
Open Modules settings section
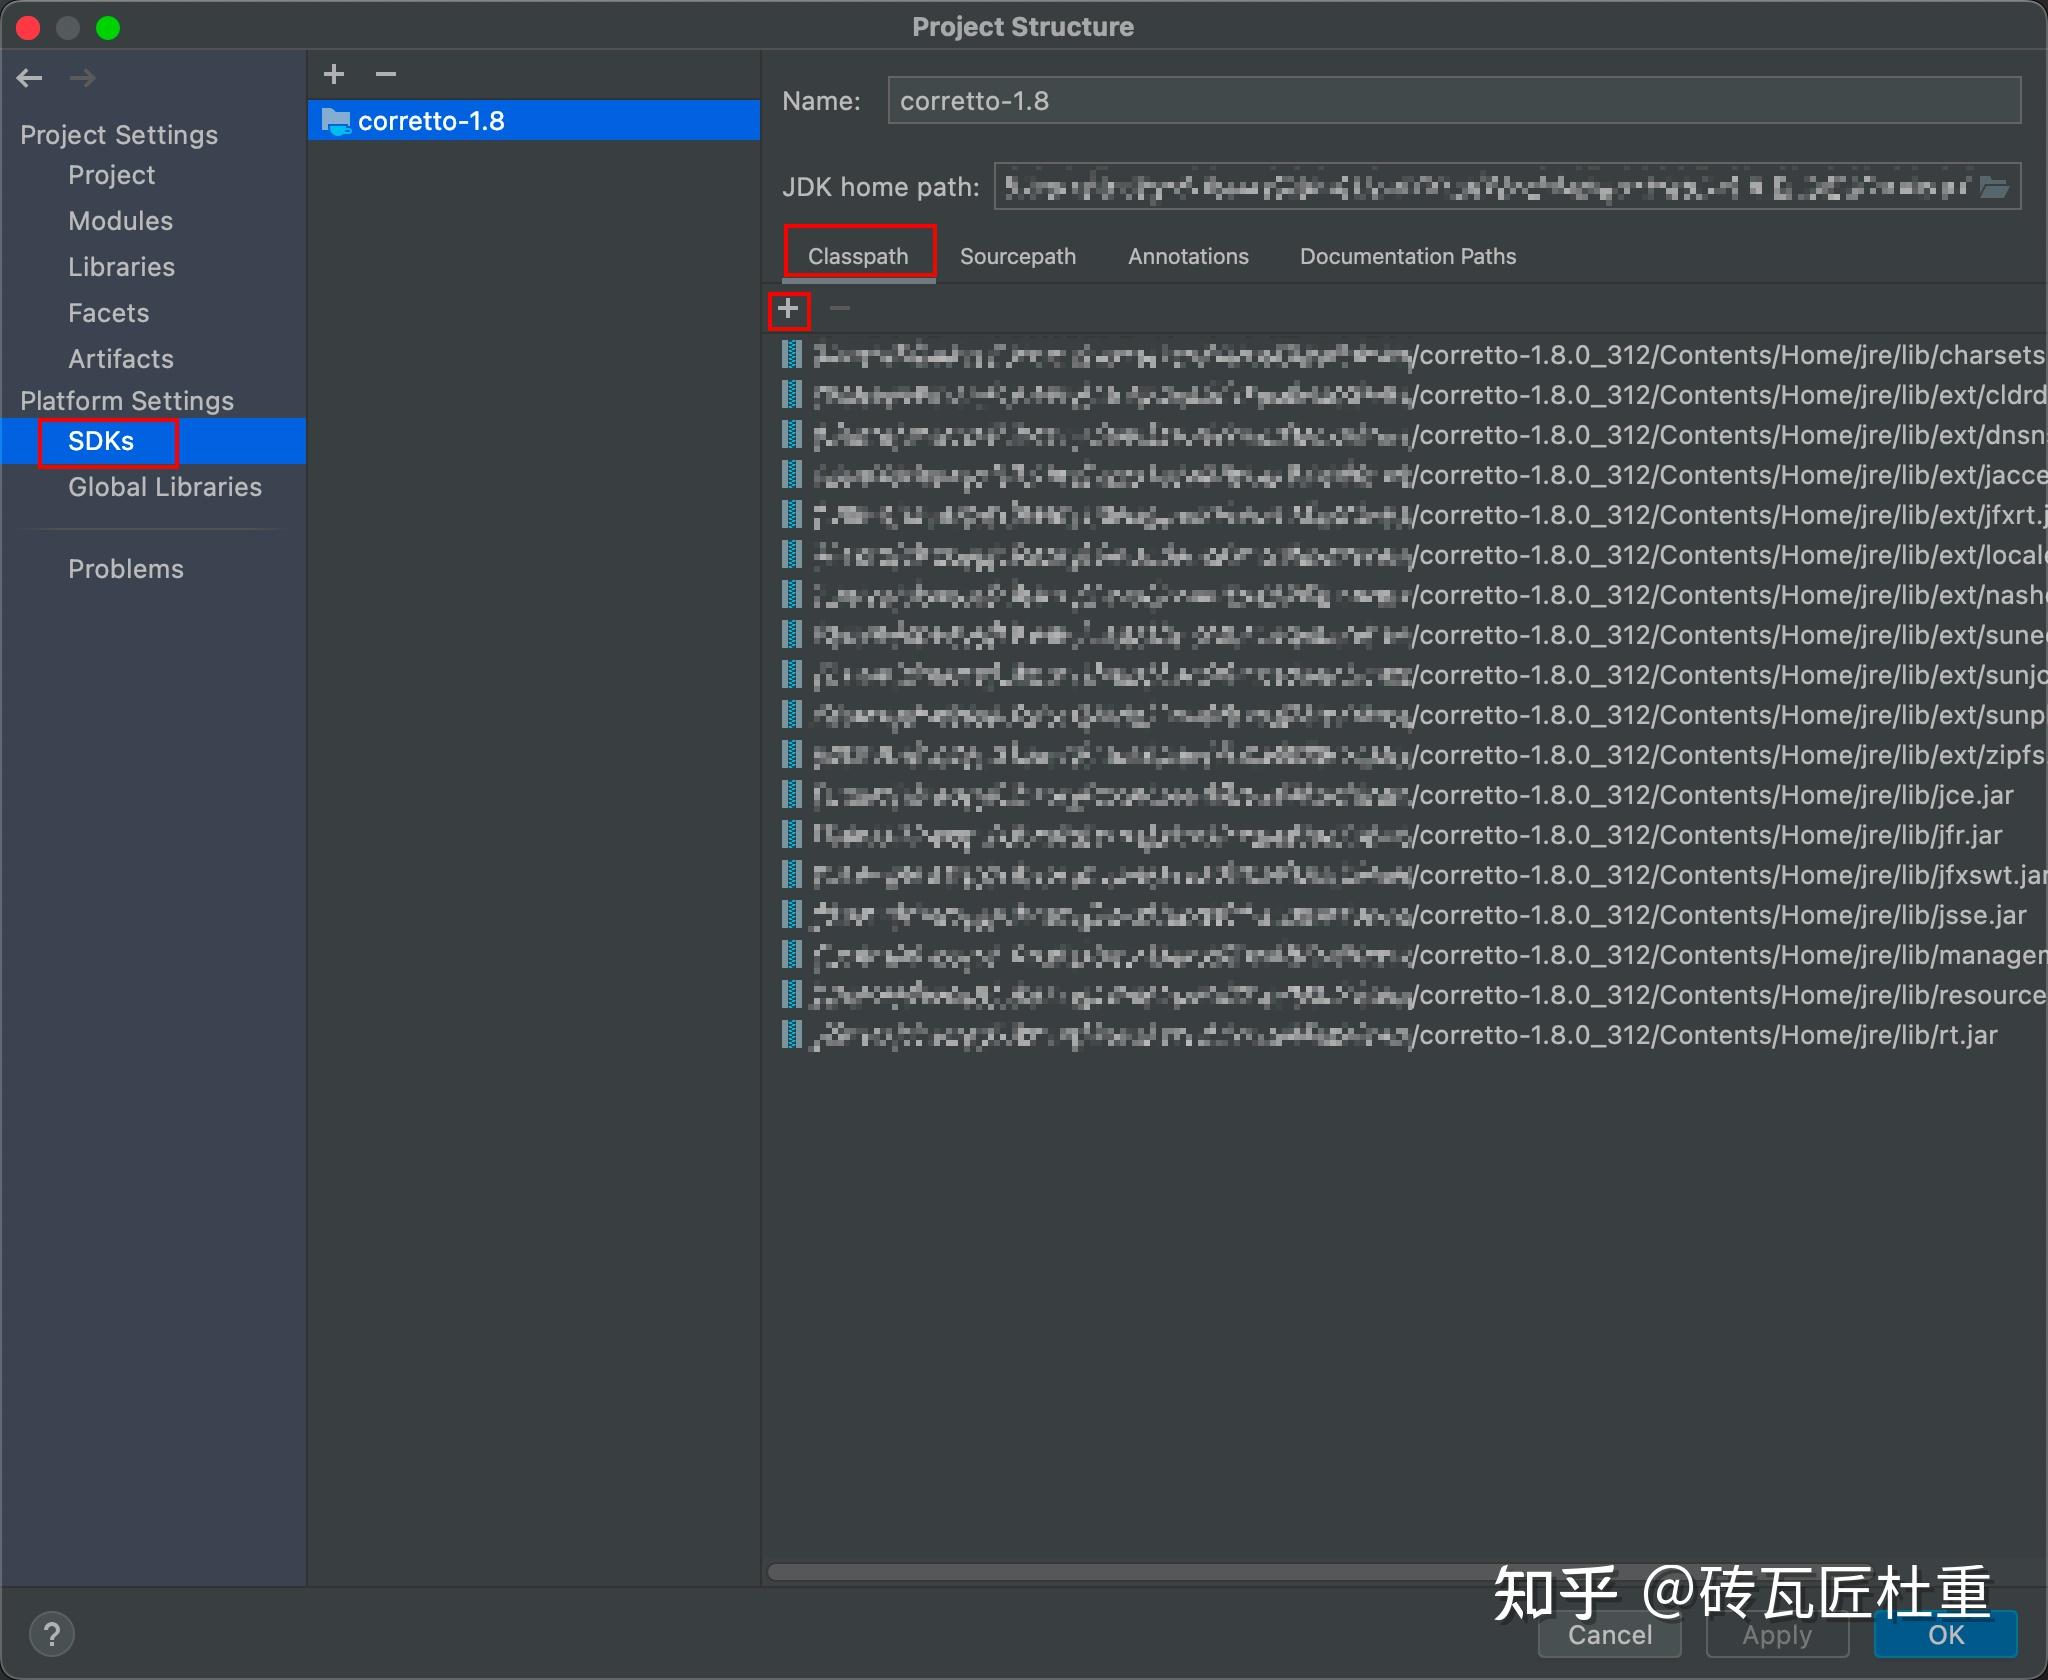pyautogui.click(x=121, y=221)
